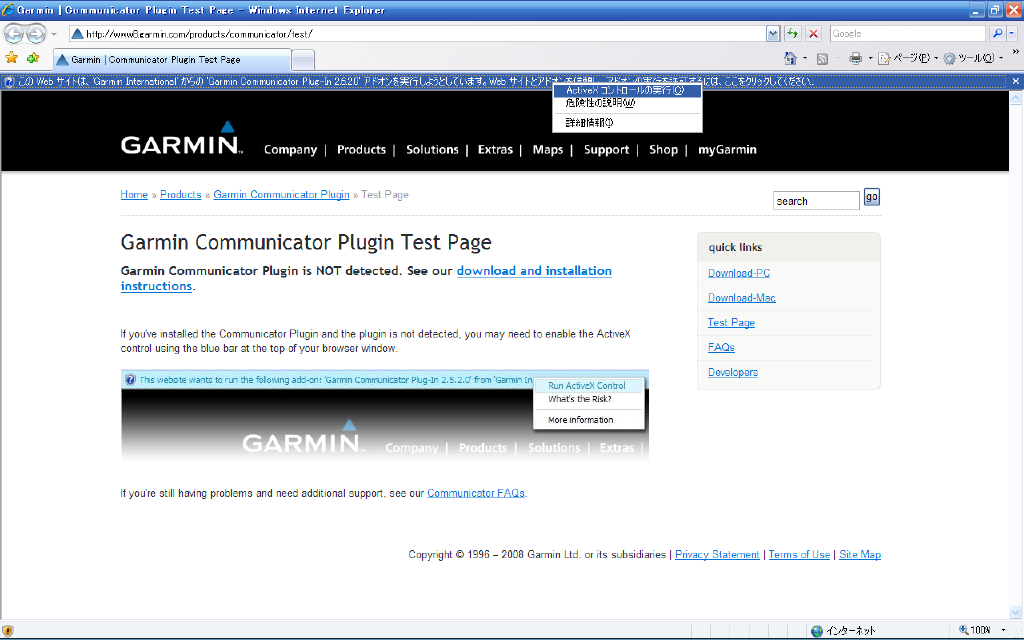Click the go search button
Image resolution: width=1024 pixels, height=640 pixels.
(871, 197)
